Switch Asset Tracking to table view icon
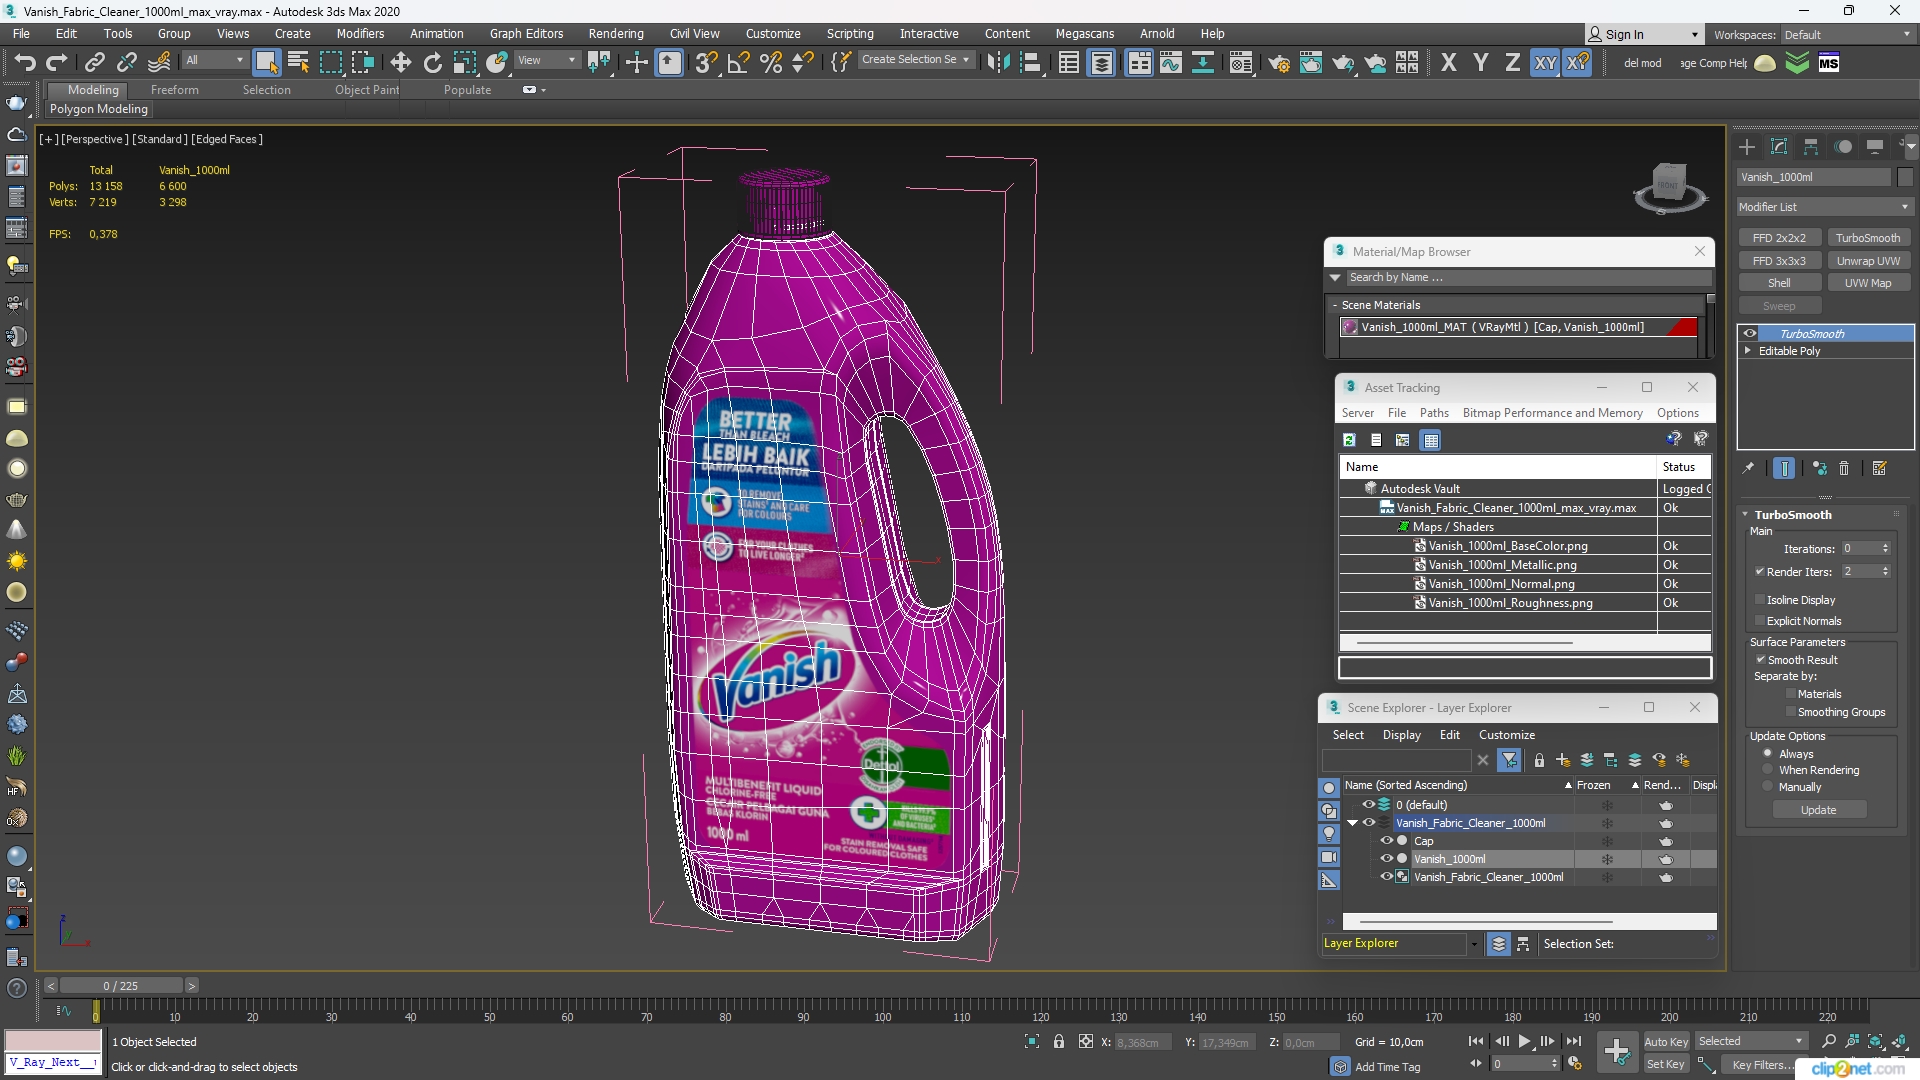Image resolution: width=1920 pixels, height=1080 pixels. pyautogui.click(x=1431, y=440)
